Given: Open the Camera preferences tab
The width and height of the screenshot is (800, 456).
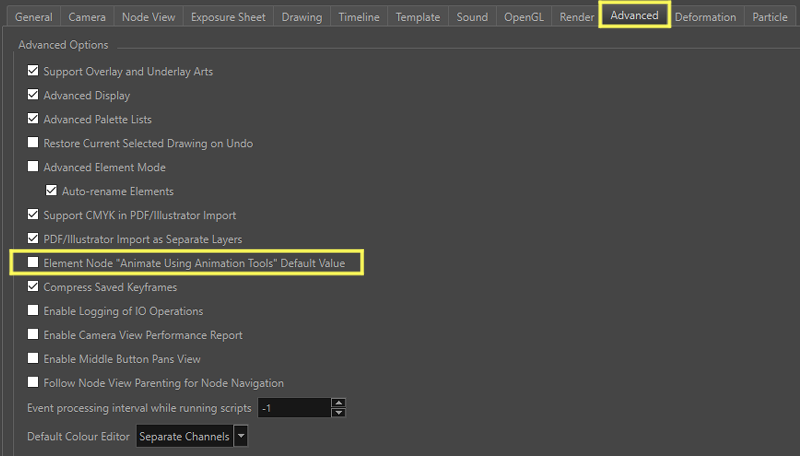Looking at the screenshot, I should [87, 17].
